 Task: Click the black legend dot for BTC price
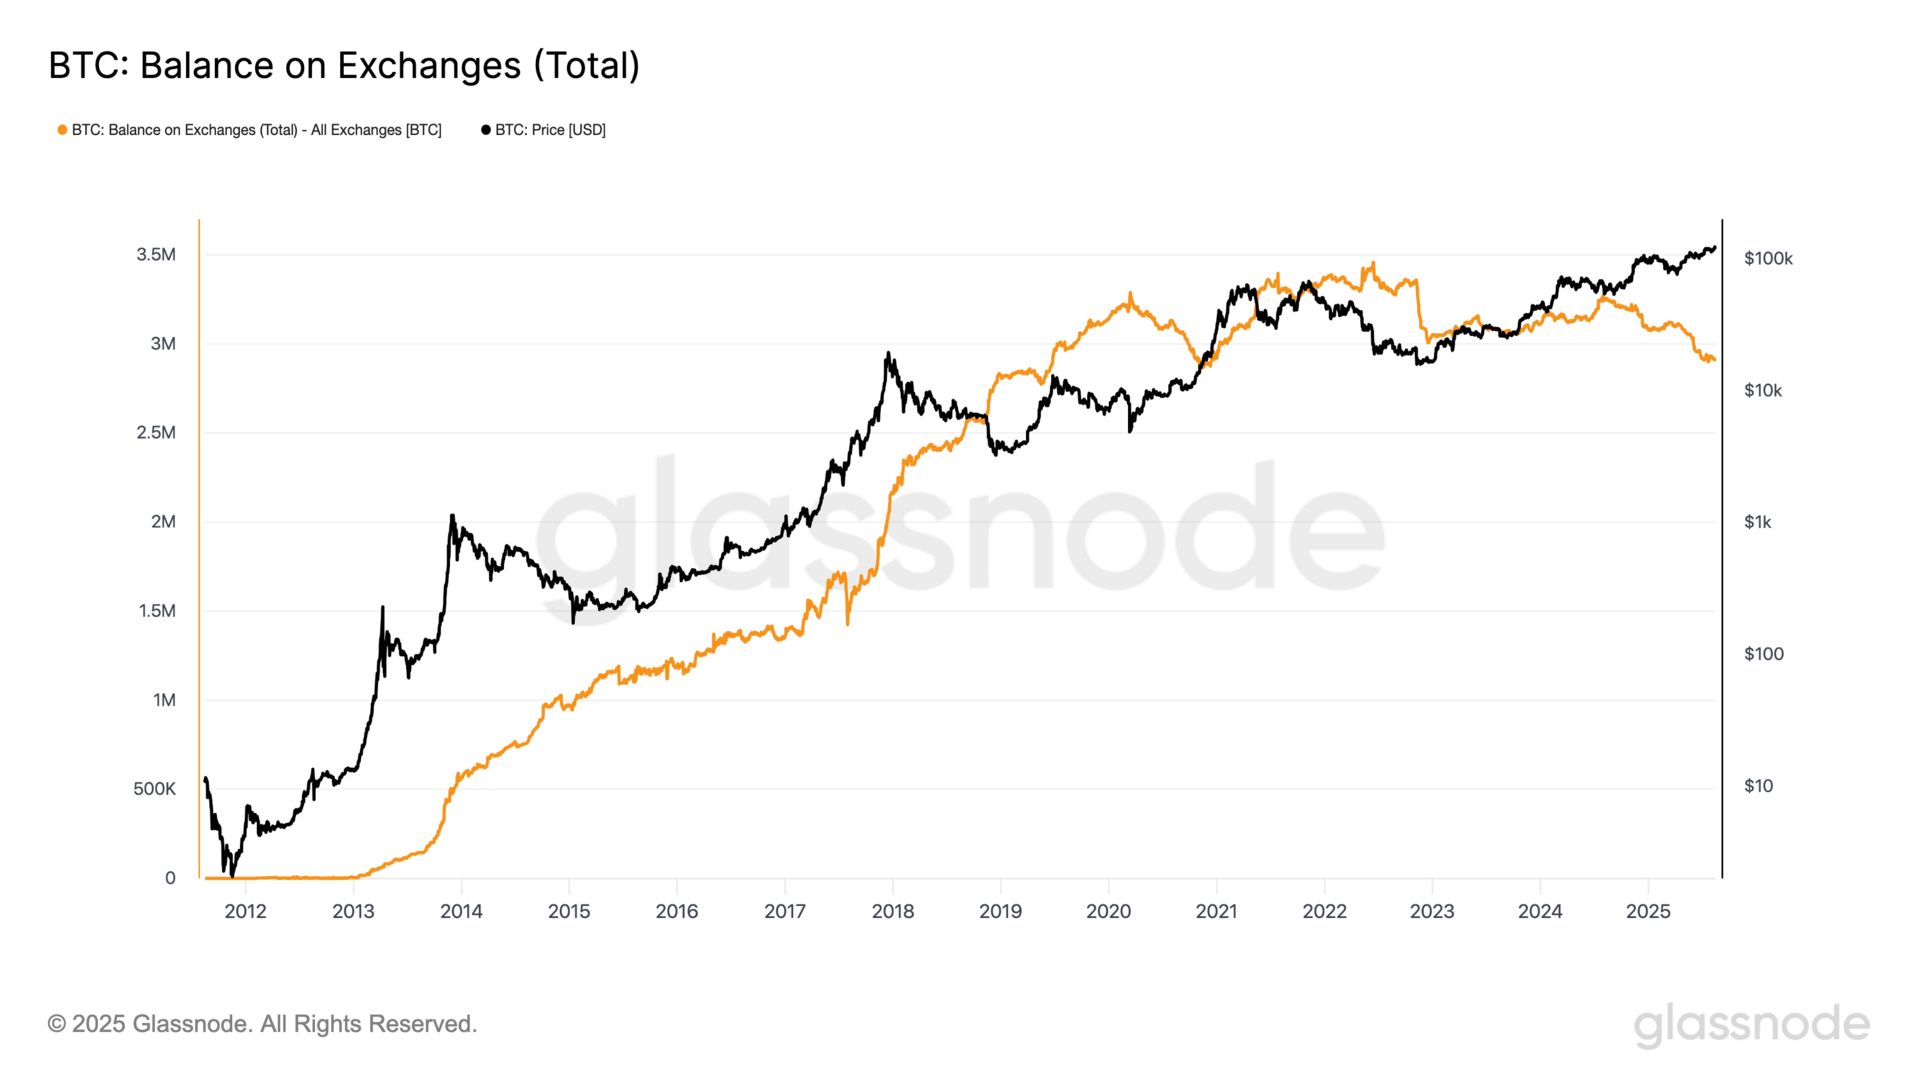(486, 130)
